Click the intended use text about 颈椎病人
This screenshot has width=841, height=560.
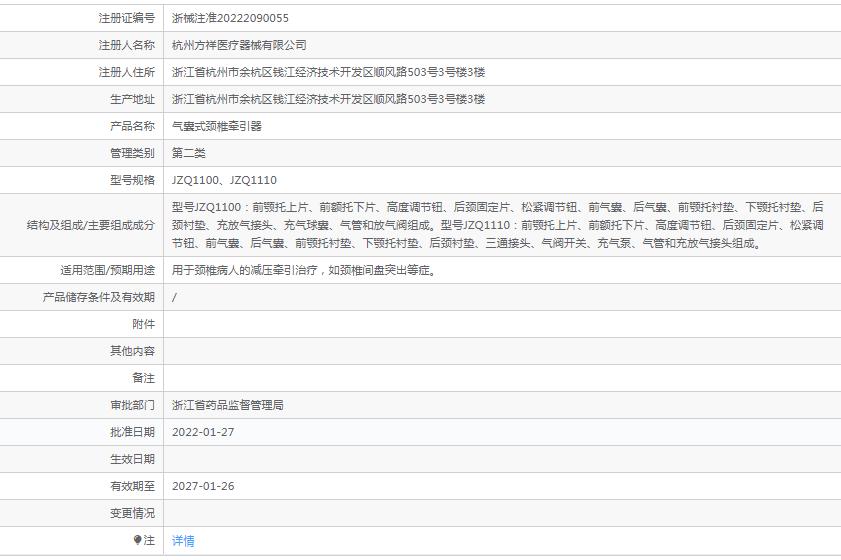[303, 270]
